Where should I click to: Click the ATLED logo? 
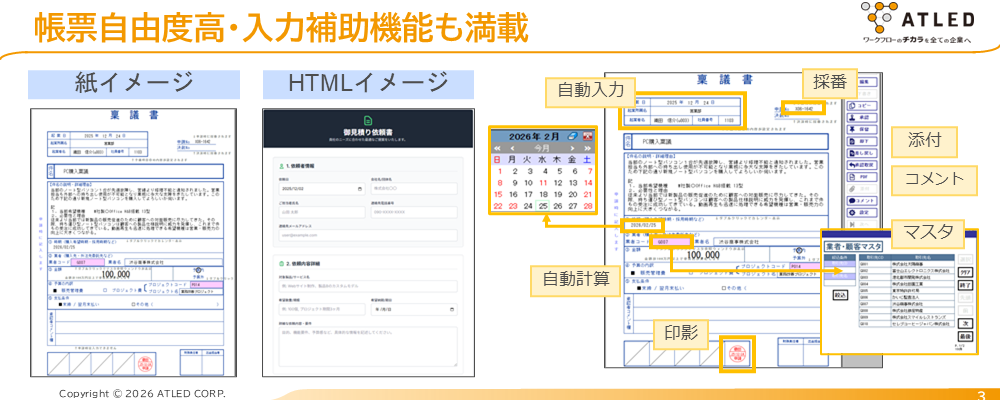coord(918,24)
